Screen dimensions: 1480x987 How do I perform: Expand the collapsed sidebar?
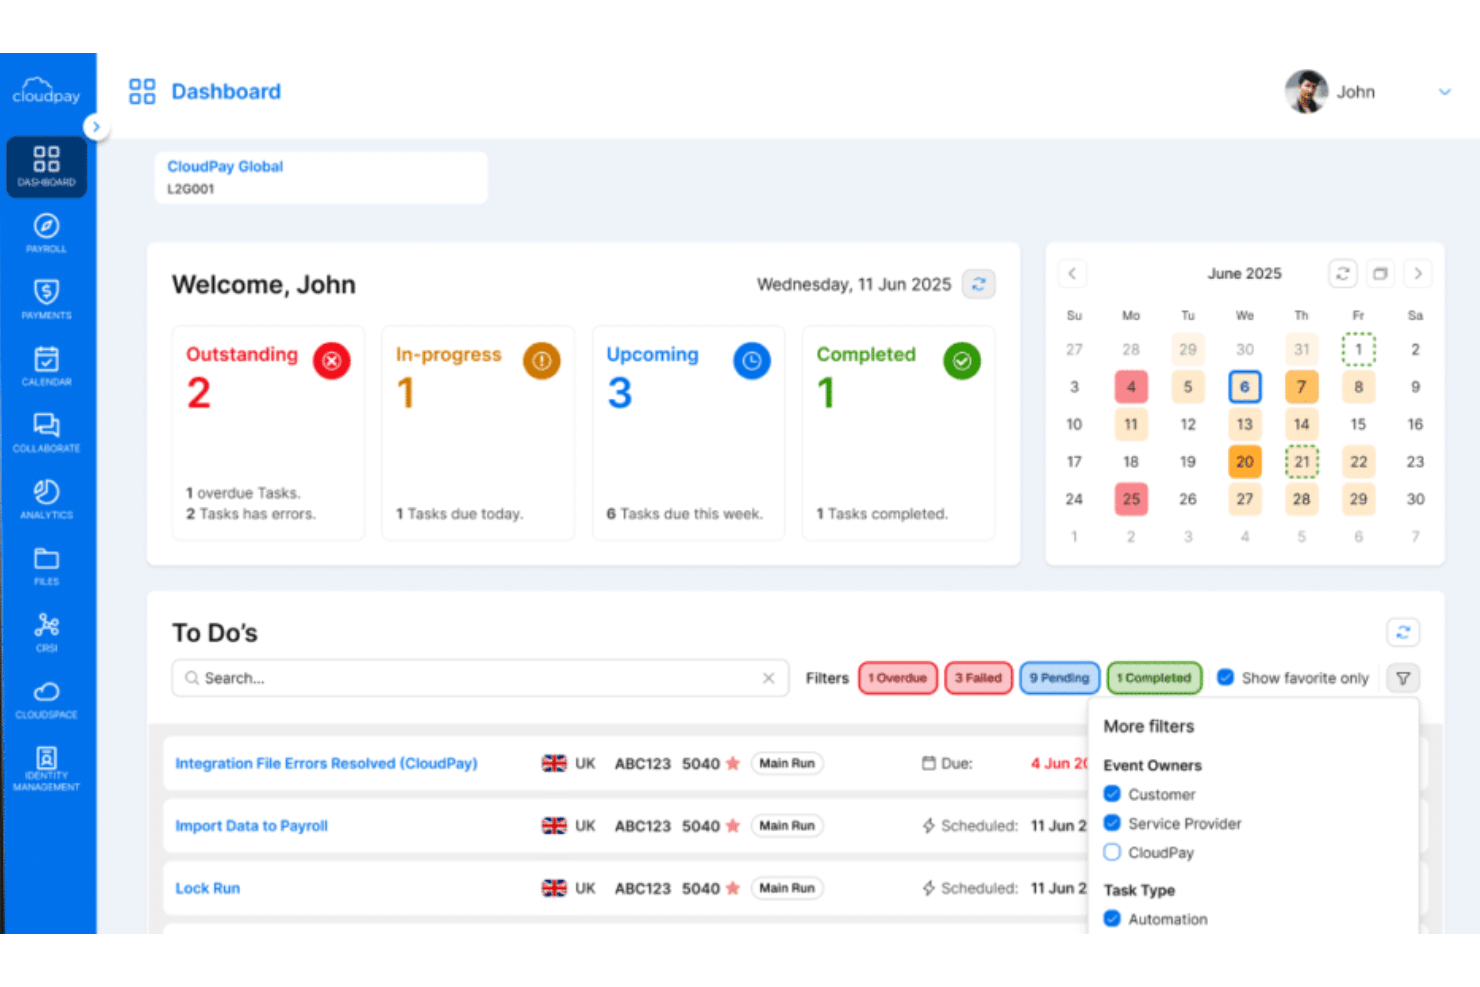coord(96,127)
